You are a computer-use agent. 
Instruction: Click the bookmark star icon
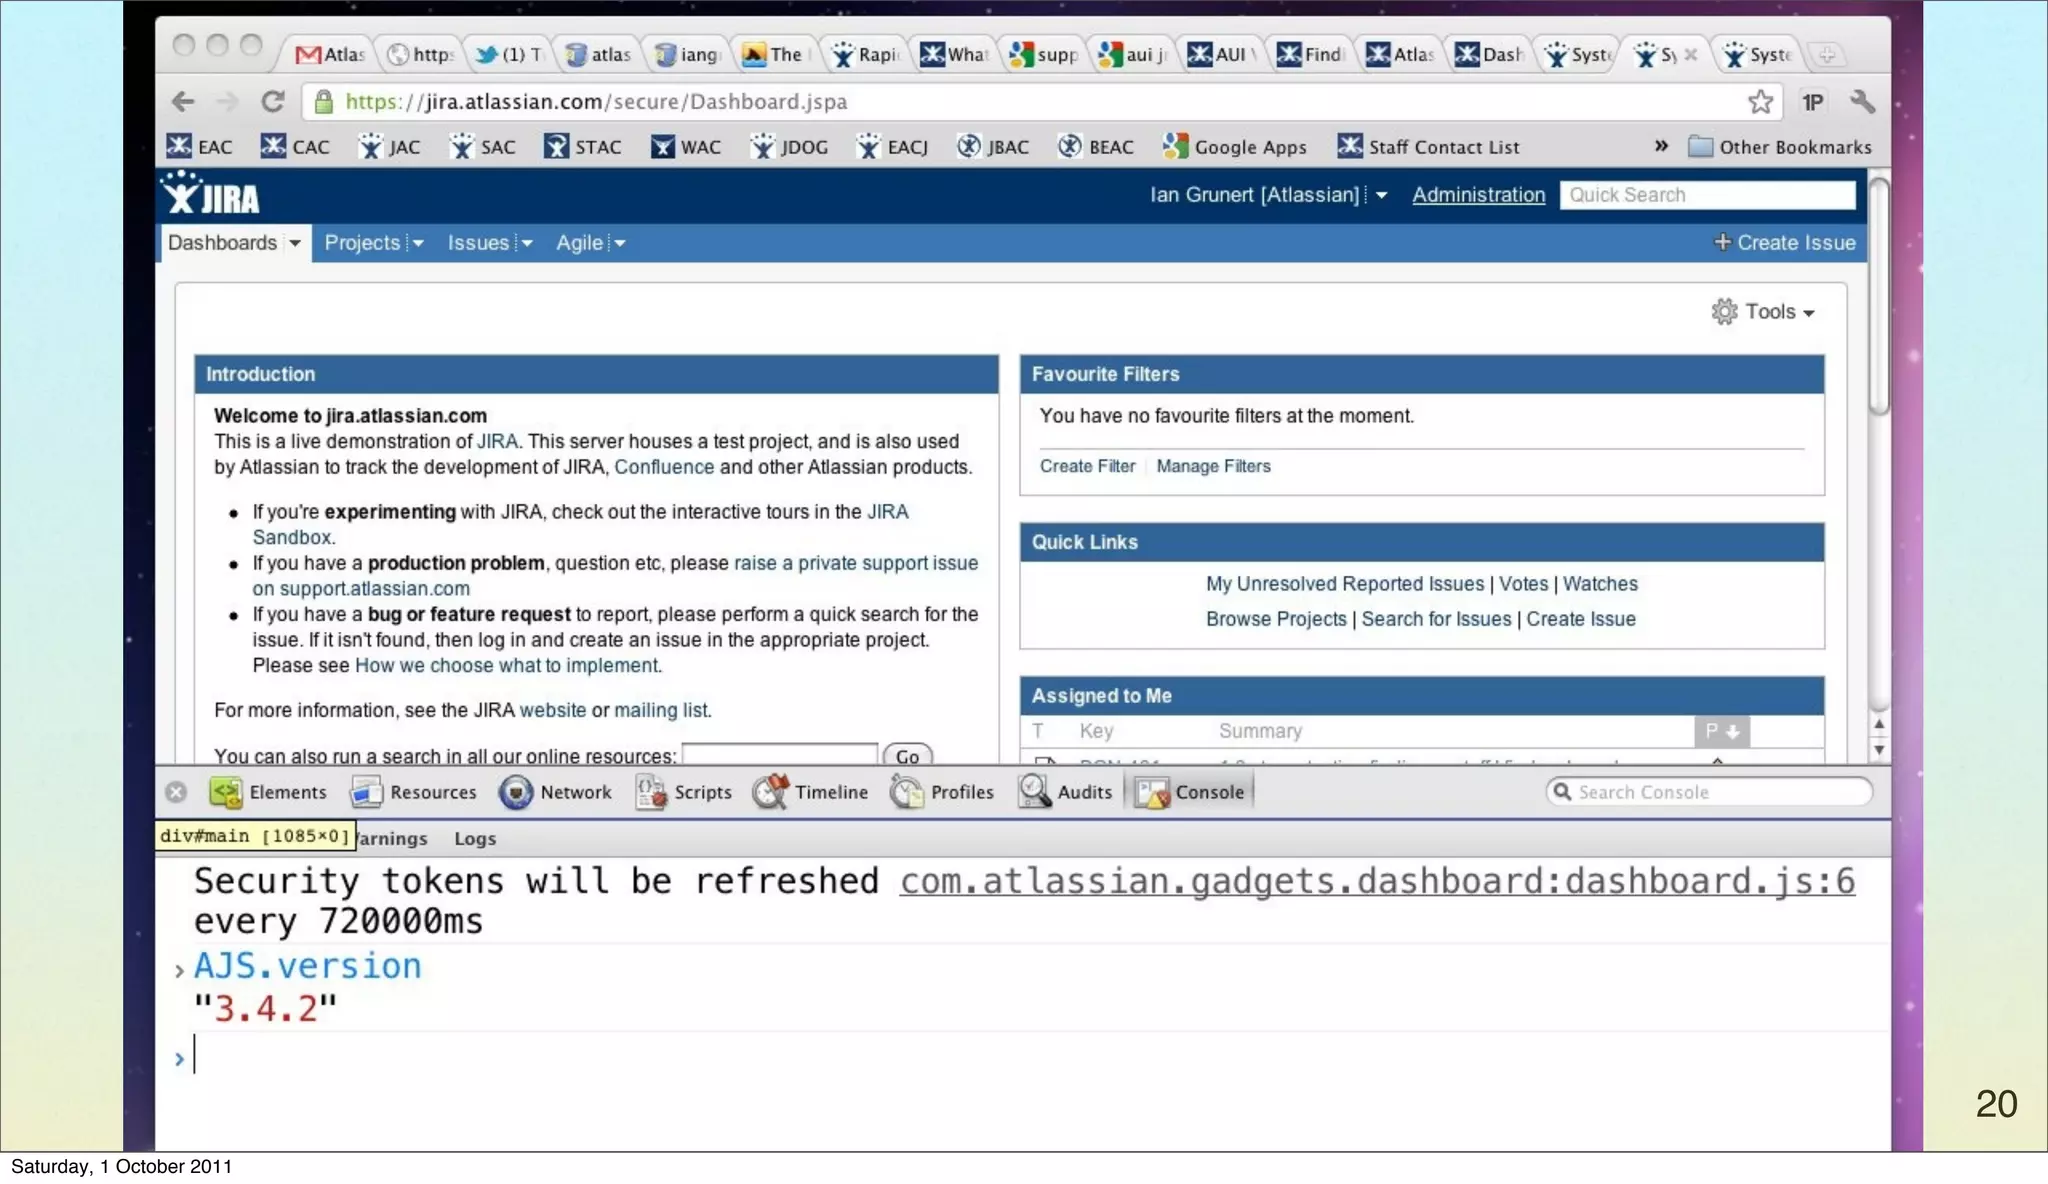[x=1760, y=101]
